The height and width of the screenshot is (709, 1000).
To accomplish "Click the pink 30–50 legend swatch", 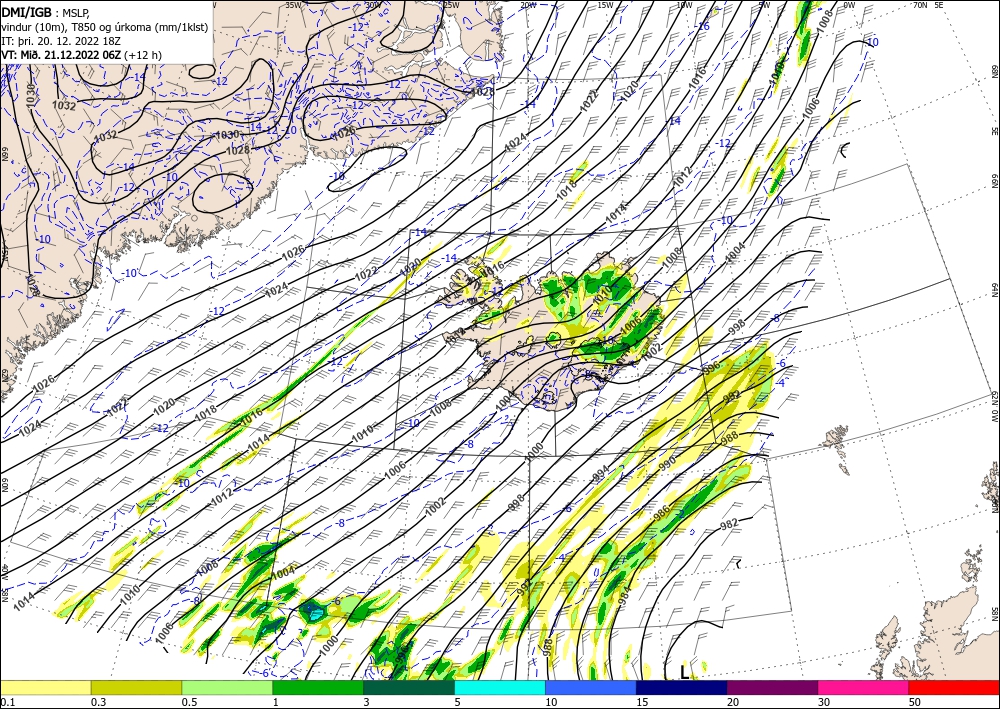I will pyautogui.click(x=864, y=687).
